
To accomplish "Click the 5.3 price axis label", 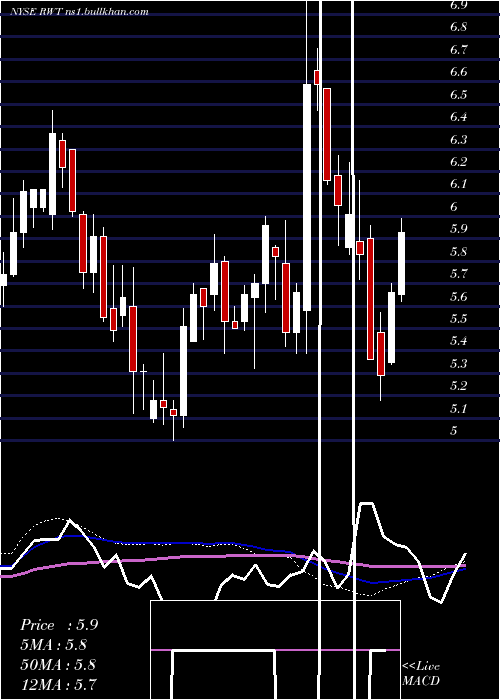I will click(x=459, y=364).
